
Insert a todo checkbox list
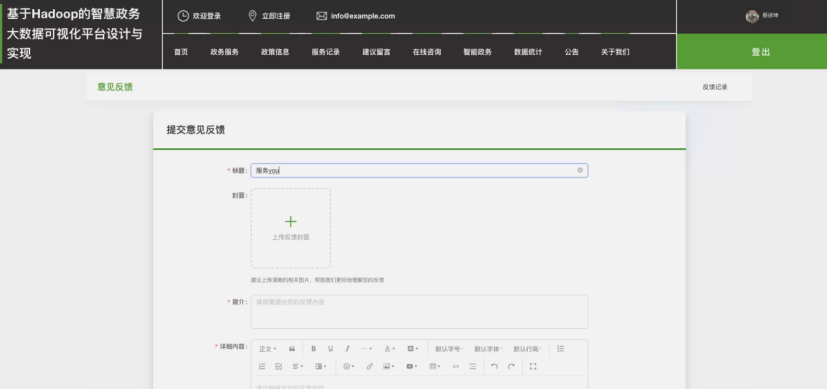(x=278, y=366)
